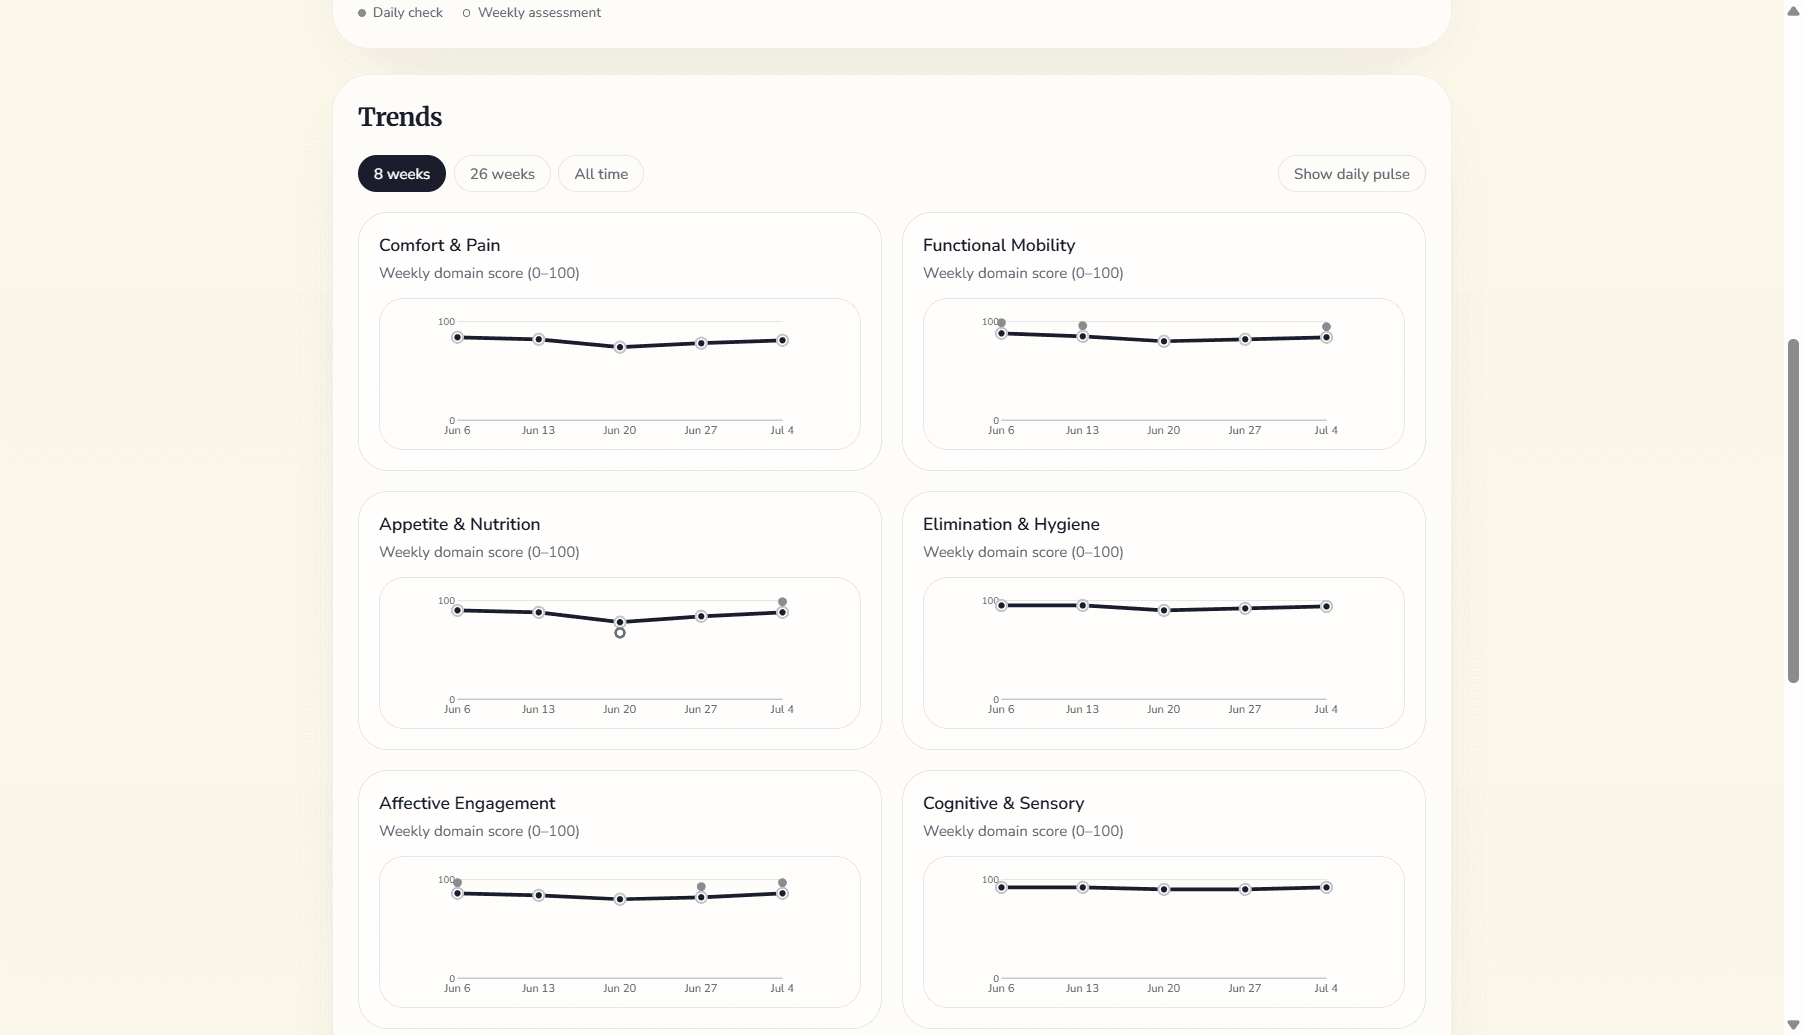The image size is (1803, 1035).
Task: Click the Jun 13 weekly point in Functional Mobility
Action: [x=1083, y=337]
